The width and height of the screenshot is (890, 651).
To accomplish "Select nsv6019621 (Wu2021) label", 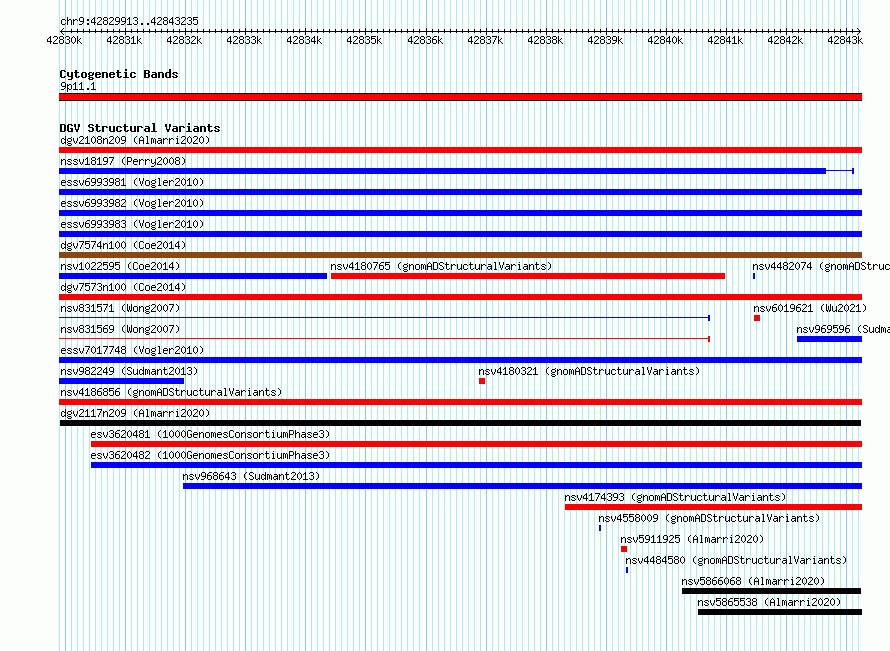I will (x=810, y=308).
